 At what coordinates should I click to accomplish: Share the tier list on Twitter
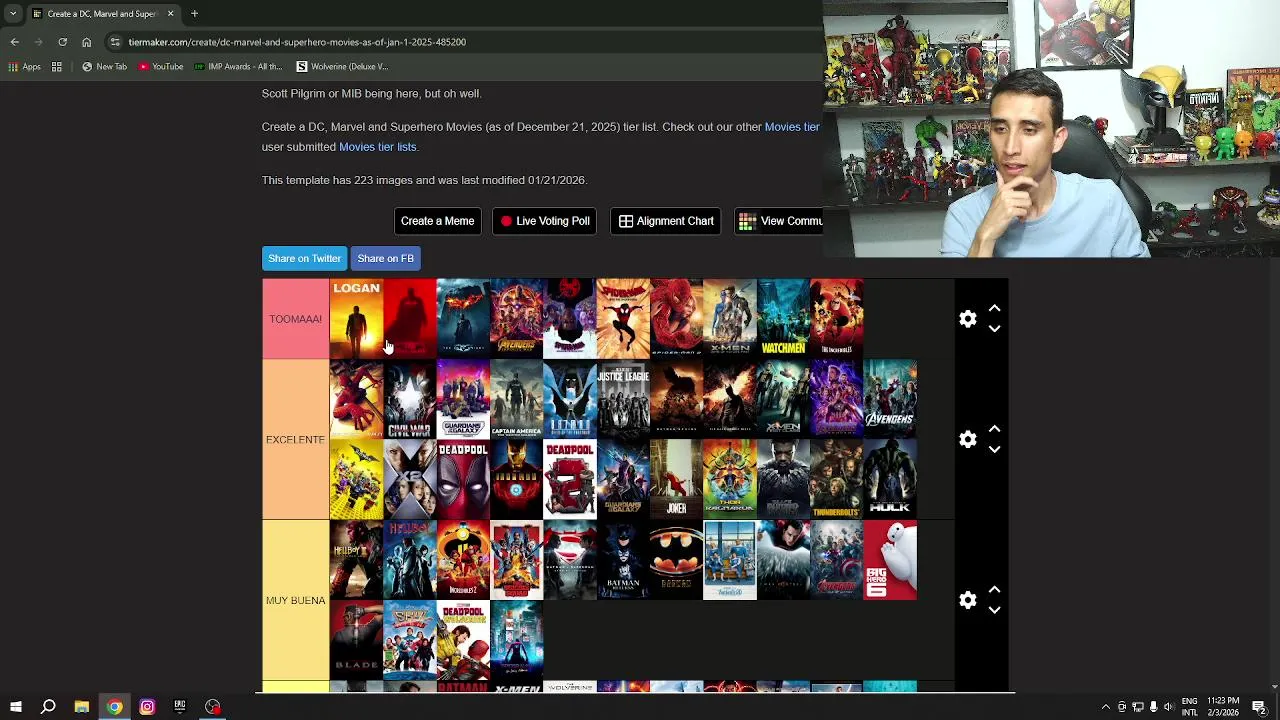pyautogui.click(x=305, y=258)
